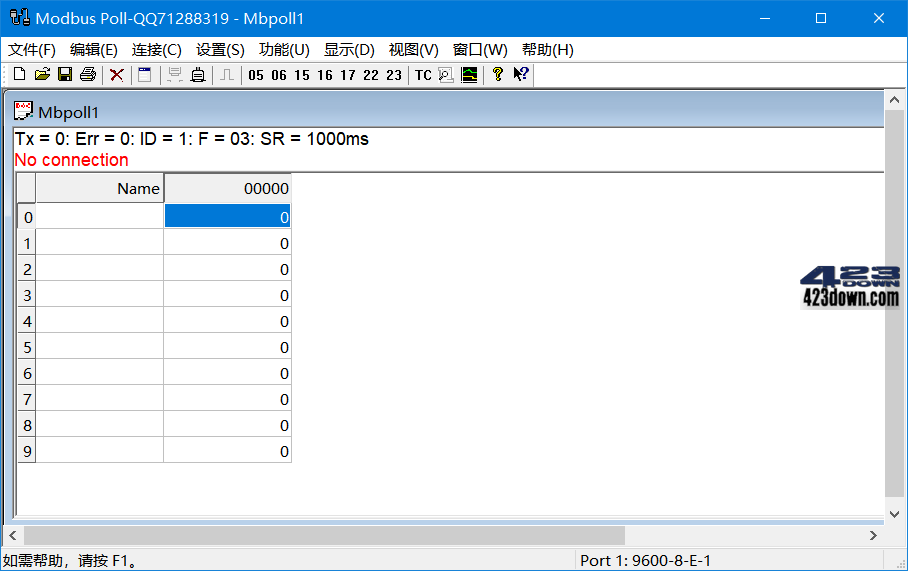Image resolution: width=908 pixels, height=571 pixels.
Task: Open the 功能(U) menu
Action: tap(284, 50)
